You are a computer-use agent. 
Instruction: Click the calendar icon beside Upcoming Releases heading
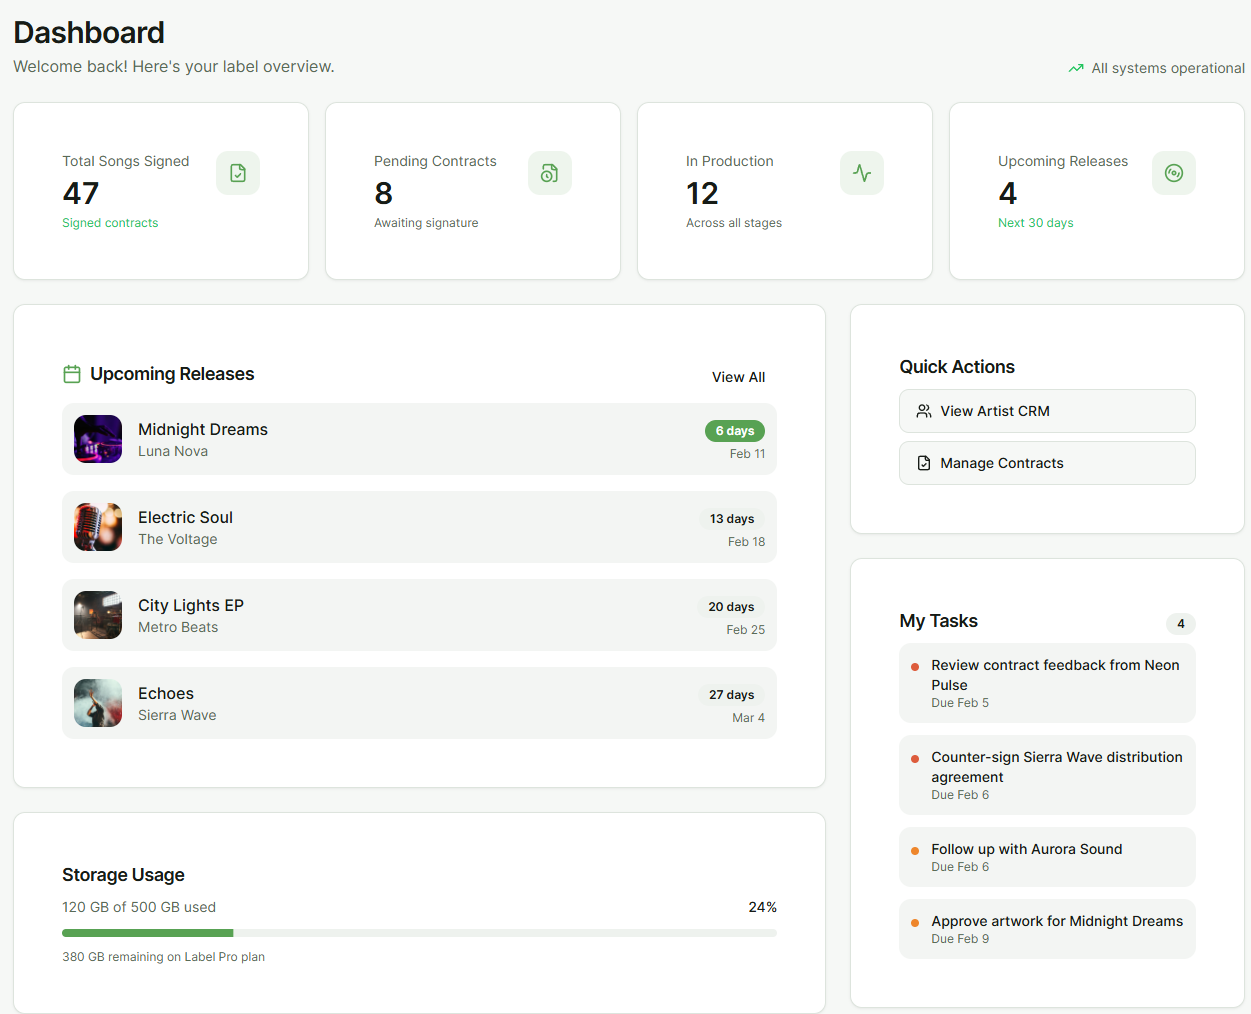(72, 374)
